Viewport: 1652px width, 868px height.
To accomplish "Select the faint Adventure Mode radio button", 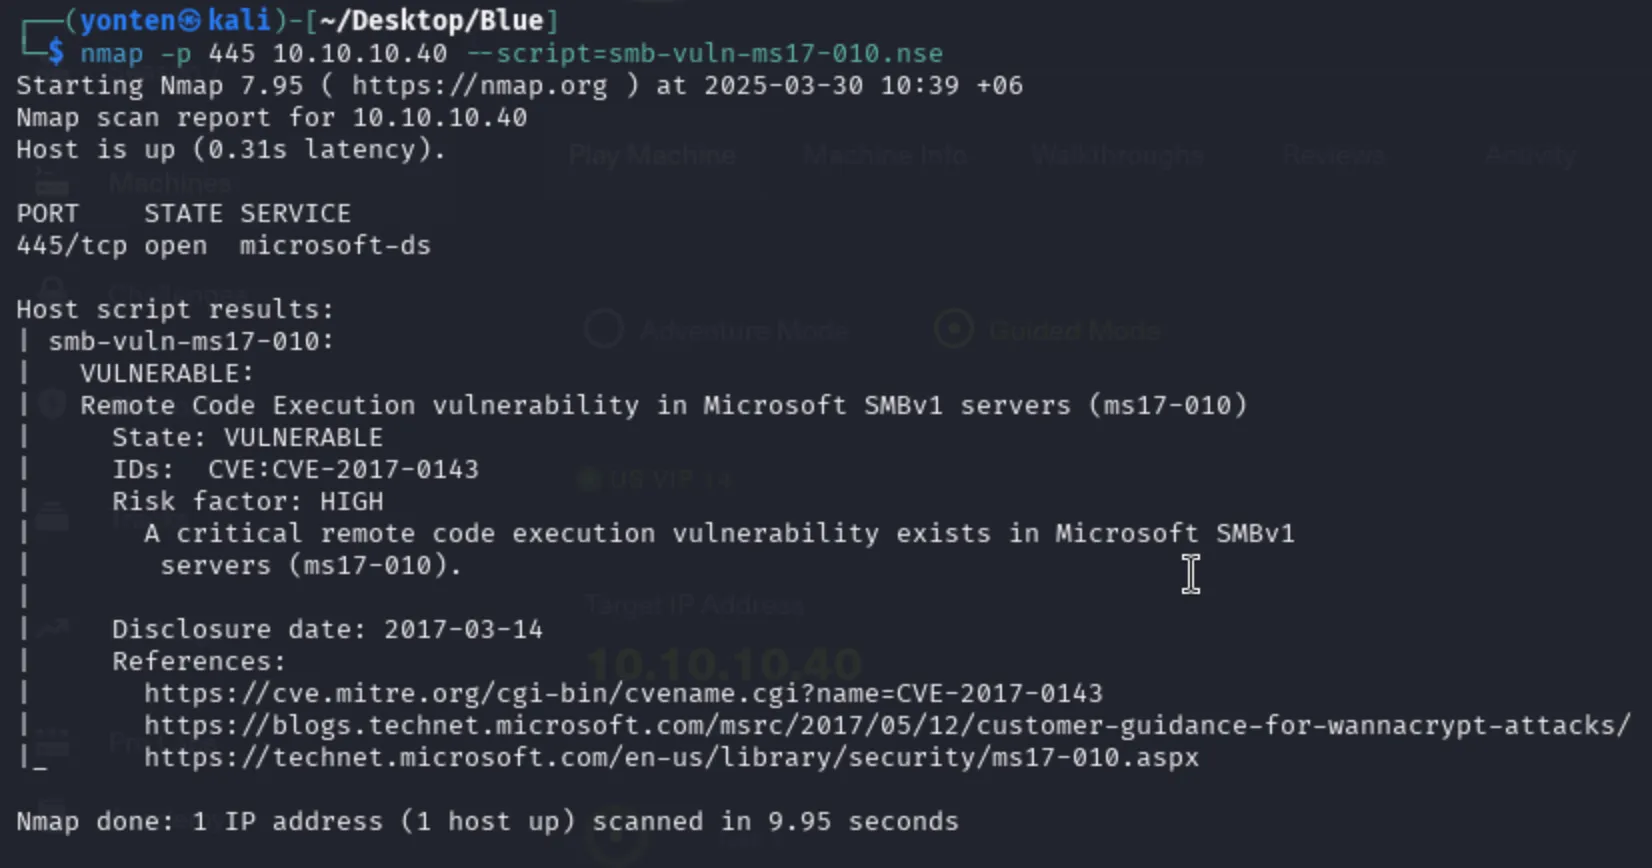I will (x=604, y=329).
